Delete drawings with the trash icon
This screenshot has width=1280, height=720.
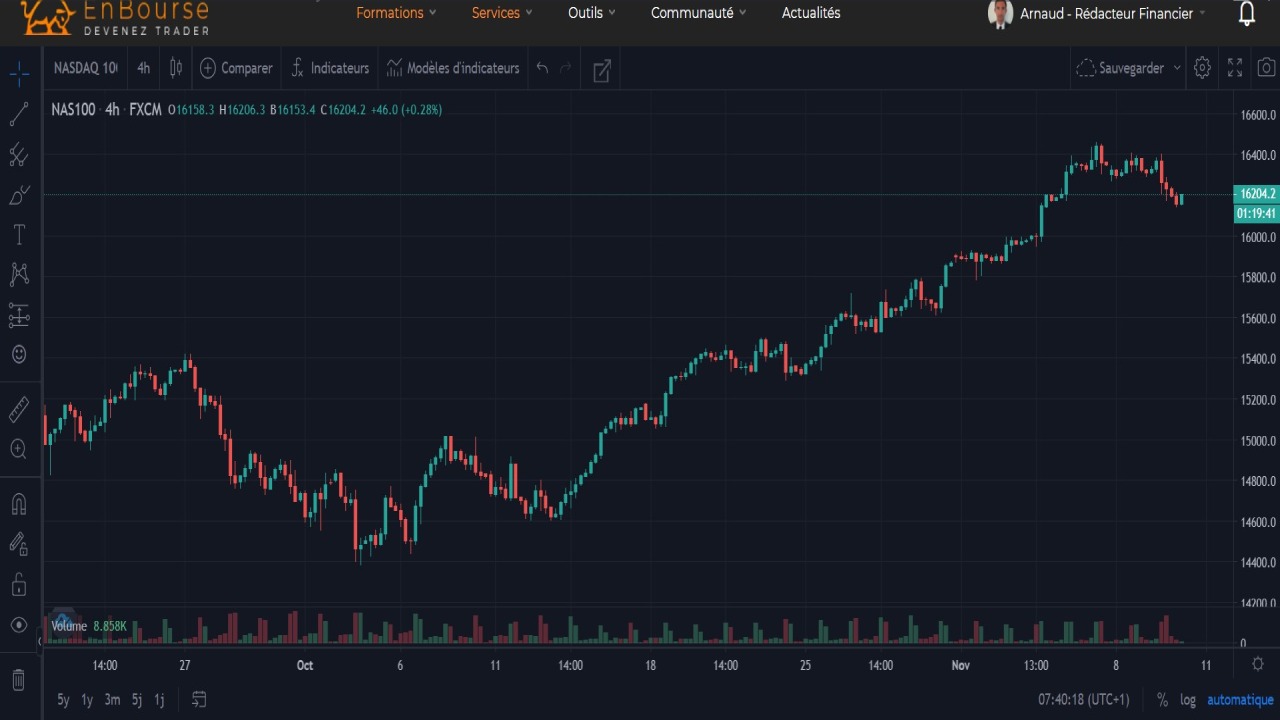pyautogui.click(x=19, y=680)
